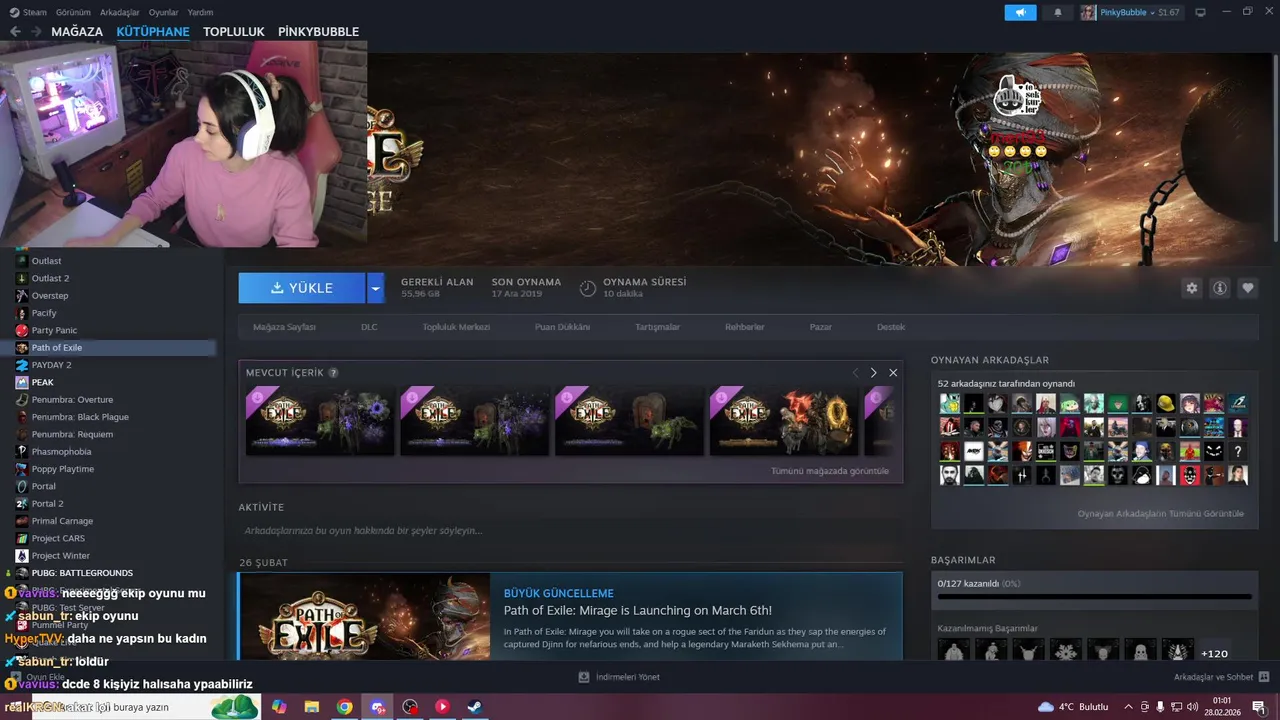Open the weather widget showing 4°C Bulutlu
The image size is (1280, 720).
pos(1073,707)
